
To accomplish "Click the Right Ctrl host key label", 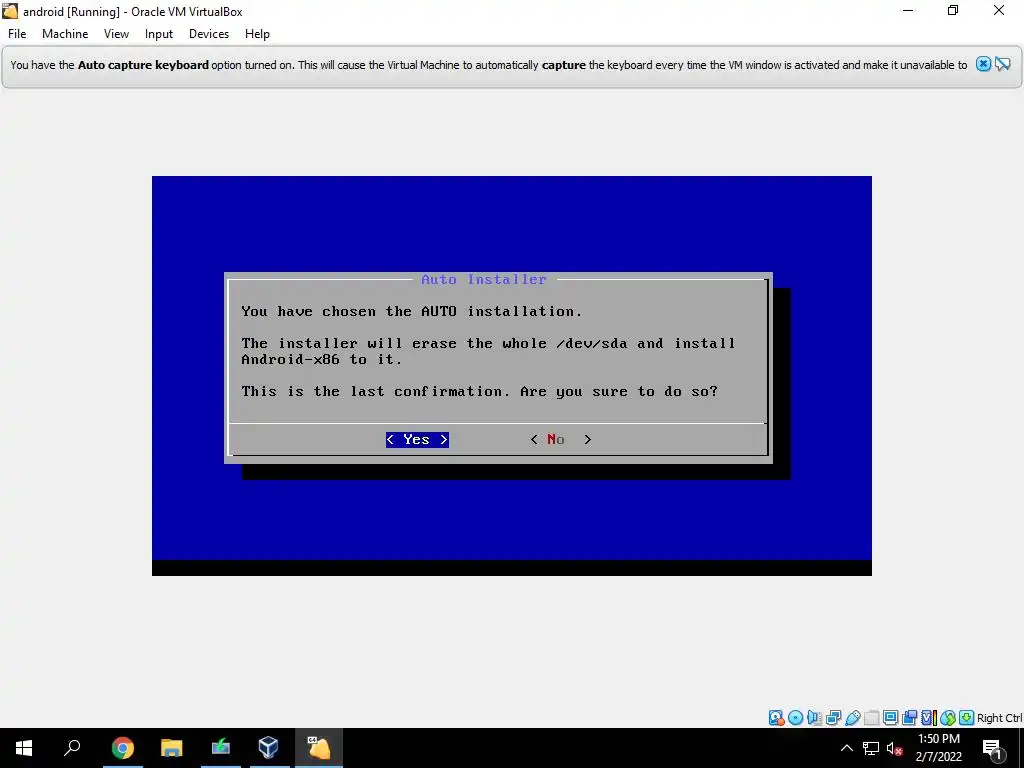I will [x=999, y=718].
